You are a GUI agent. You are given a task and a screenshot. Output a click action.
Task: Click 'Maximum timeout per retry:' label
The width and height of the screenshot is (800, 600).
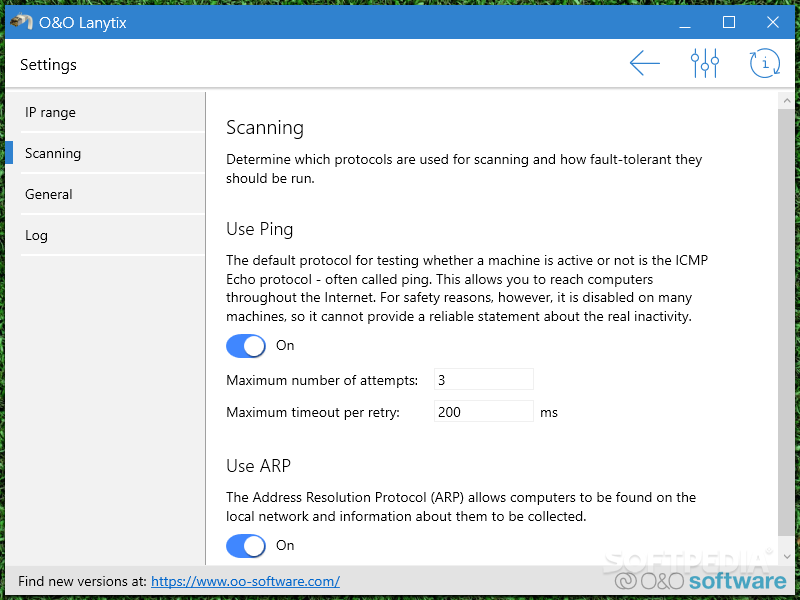tap(313, 412)
